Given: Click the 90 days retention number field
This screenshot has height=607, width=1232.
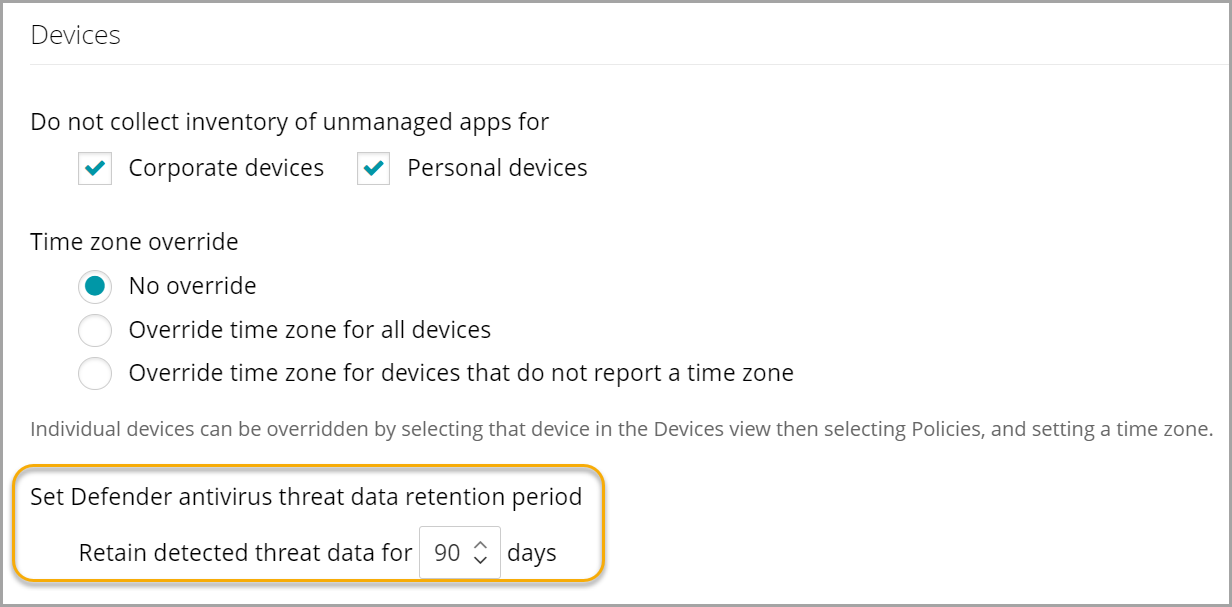Looking at the screenshot, I should point(447,553).
